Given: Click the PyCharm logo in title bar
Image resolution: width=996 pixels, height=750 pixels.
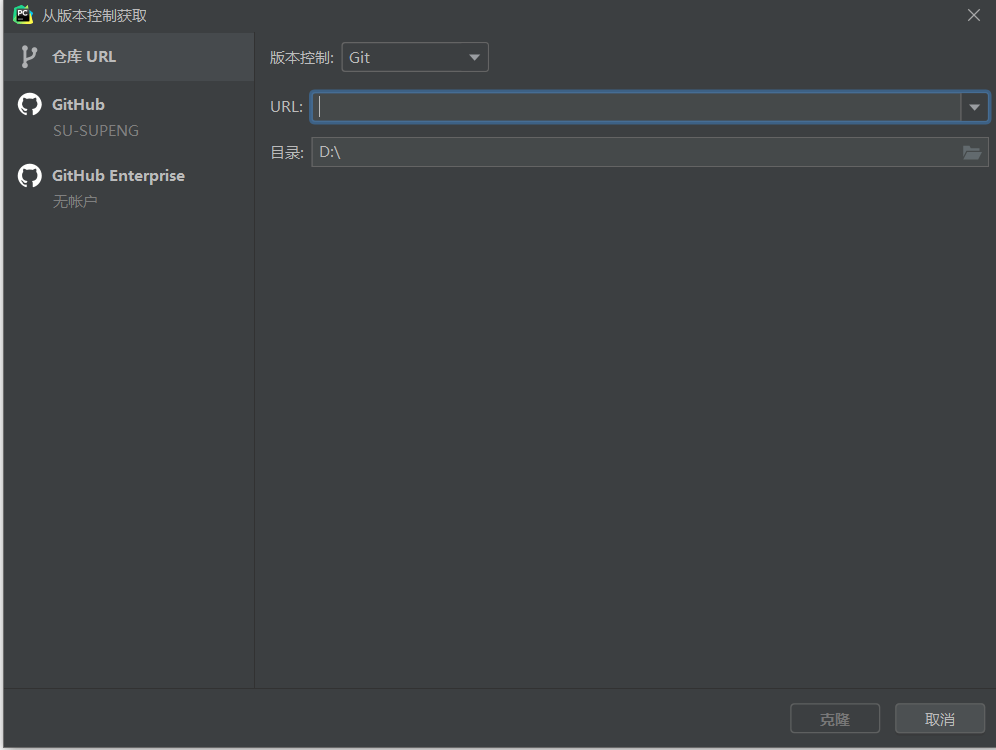Looking at the screenshot, I should pyautogui.click(x=24, y=15).
